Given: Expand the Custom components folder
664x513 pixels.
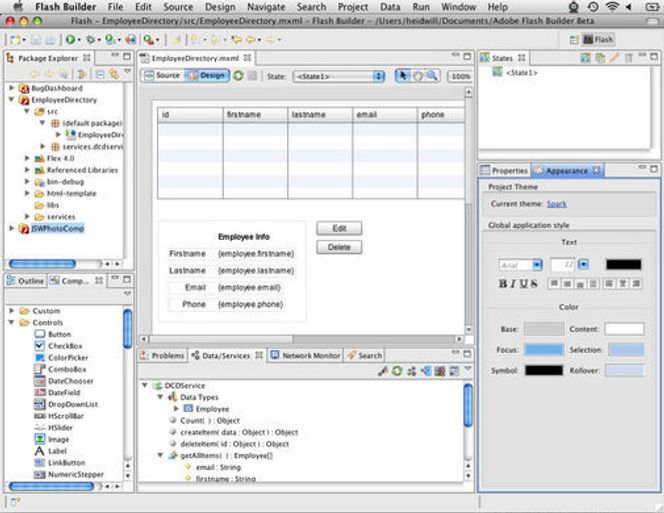Looking at the screenshot, I should click(x=12, y=311).
